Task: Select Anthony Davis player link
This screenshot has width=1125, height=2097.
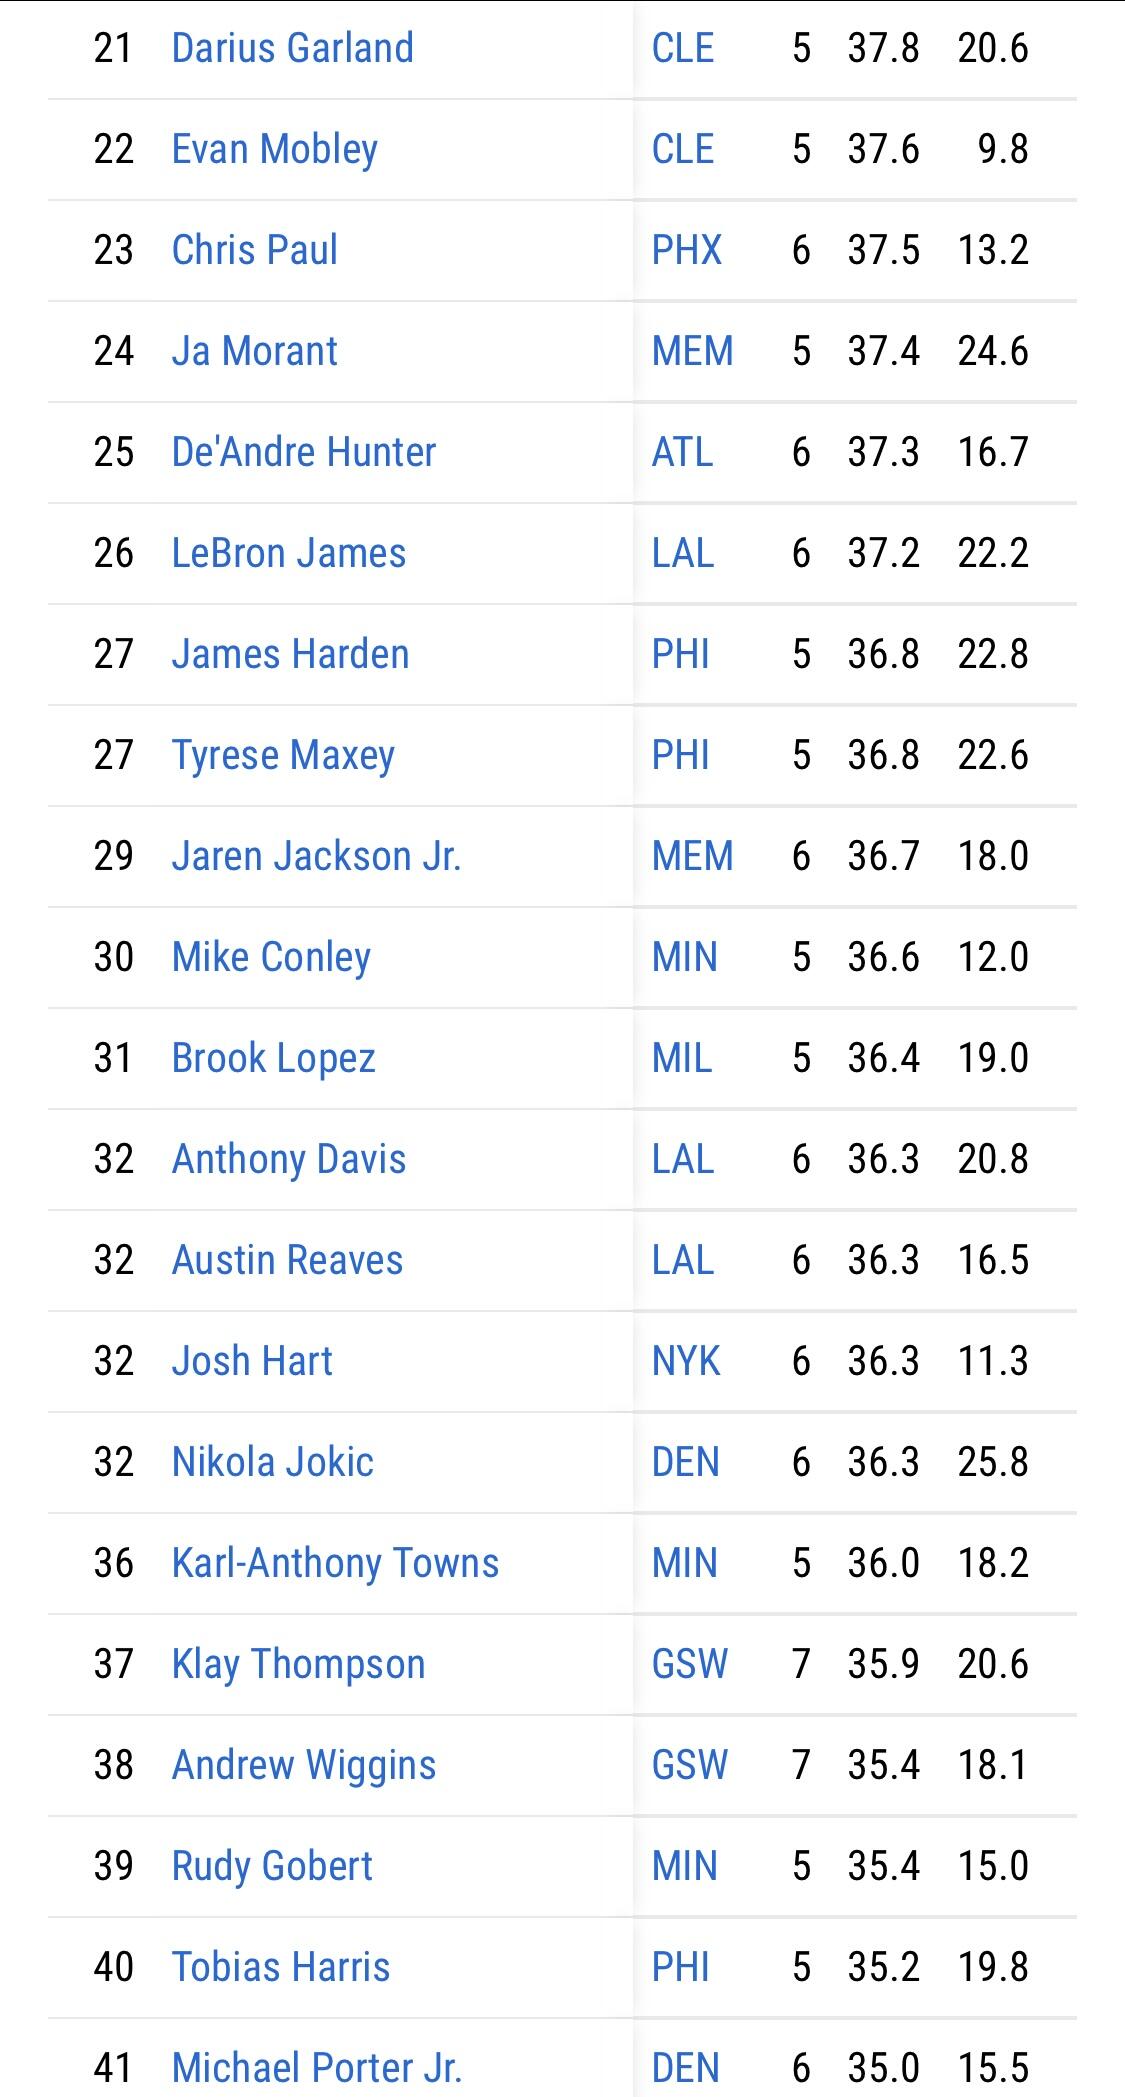Action: click(288, 1159)
